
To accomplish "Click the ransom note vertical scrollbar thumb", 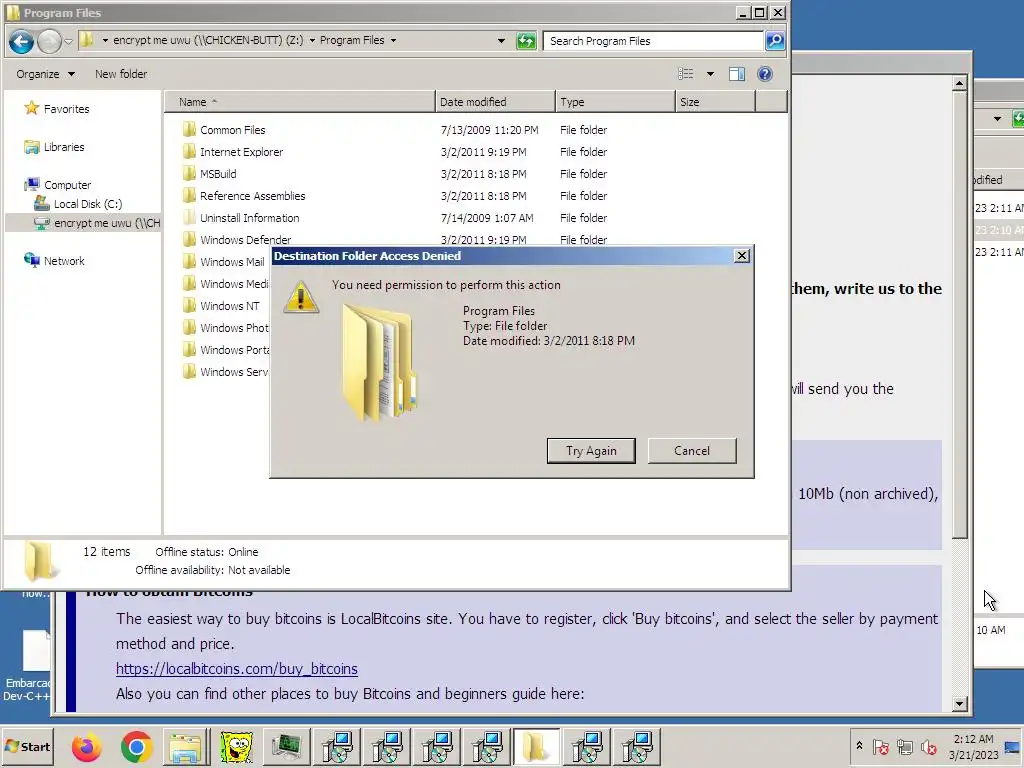I will [x=959, y=315].
